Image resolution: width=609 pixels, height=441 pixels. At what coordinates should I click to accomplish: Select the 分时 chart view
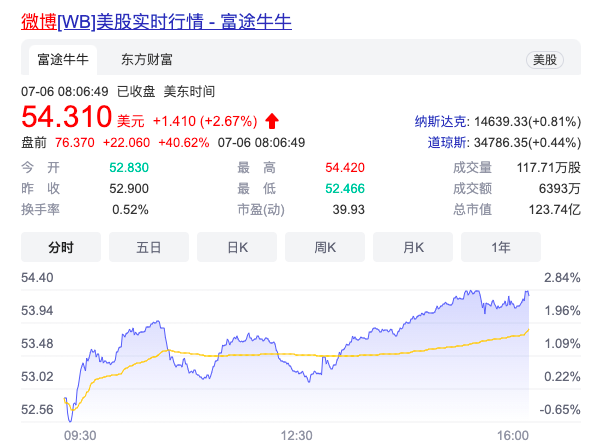(61, 247)
